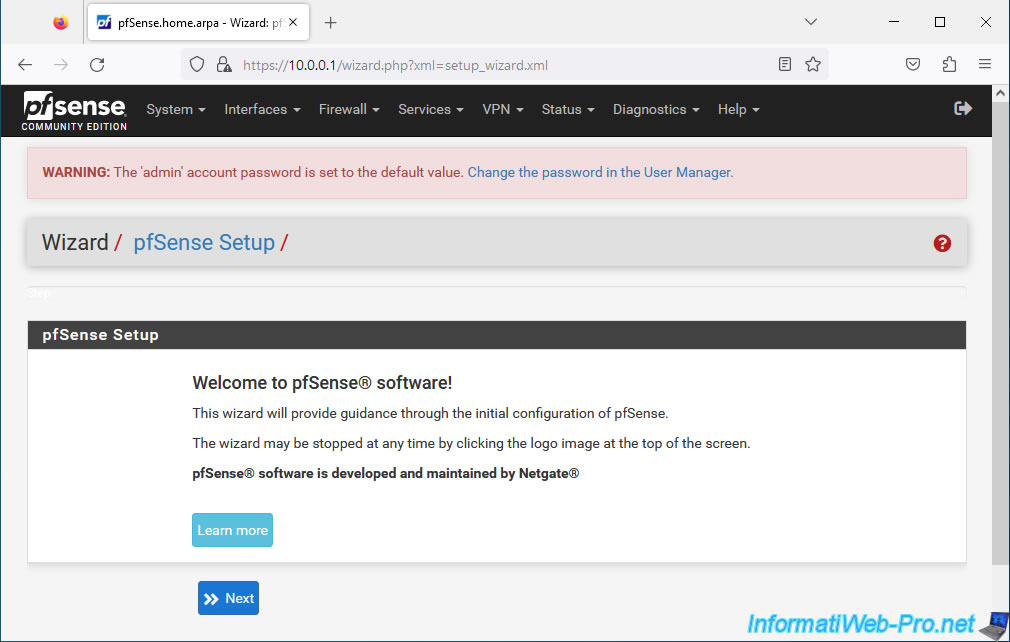Bookmark this page with the star
This screenshot has height=642, width=1010.
813,64
